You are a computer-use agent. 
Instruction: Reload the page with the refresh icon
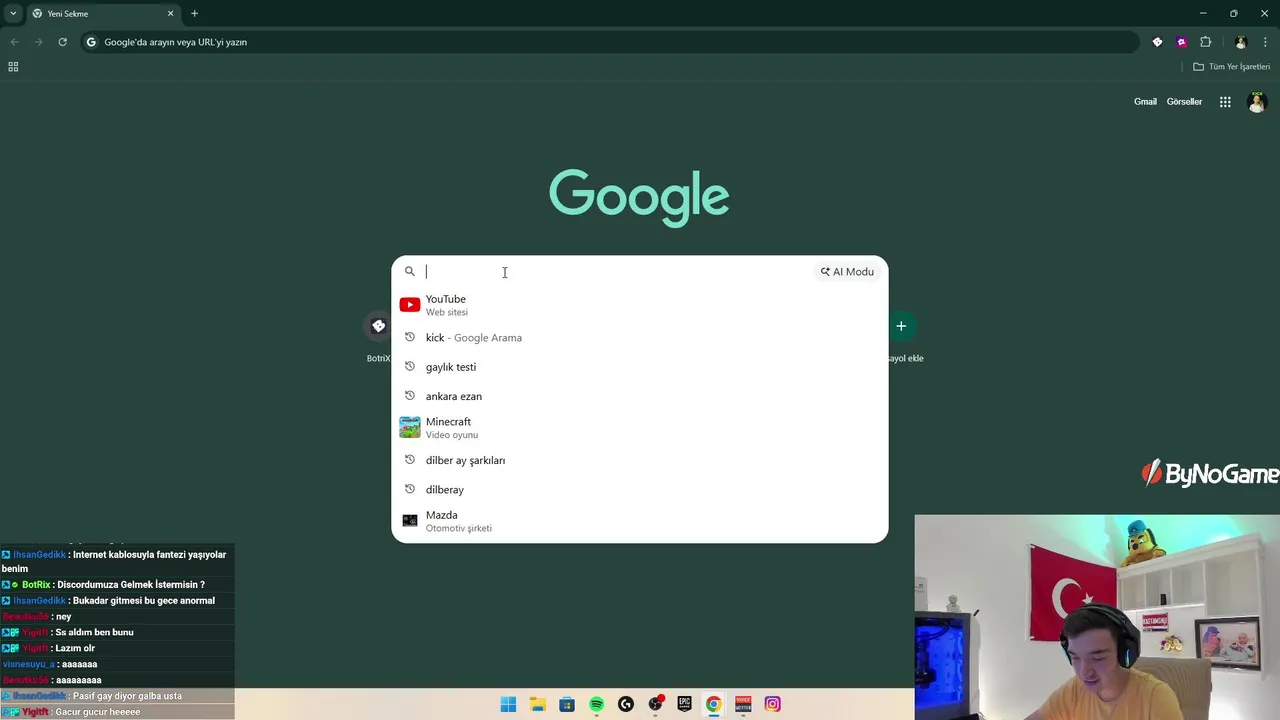coord(62,42)
